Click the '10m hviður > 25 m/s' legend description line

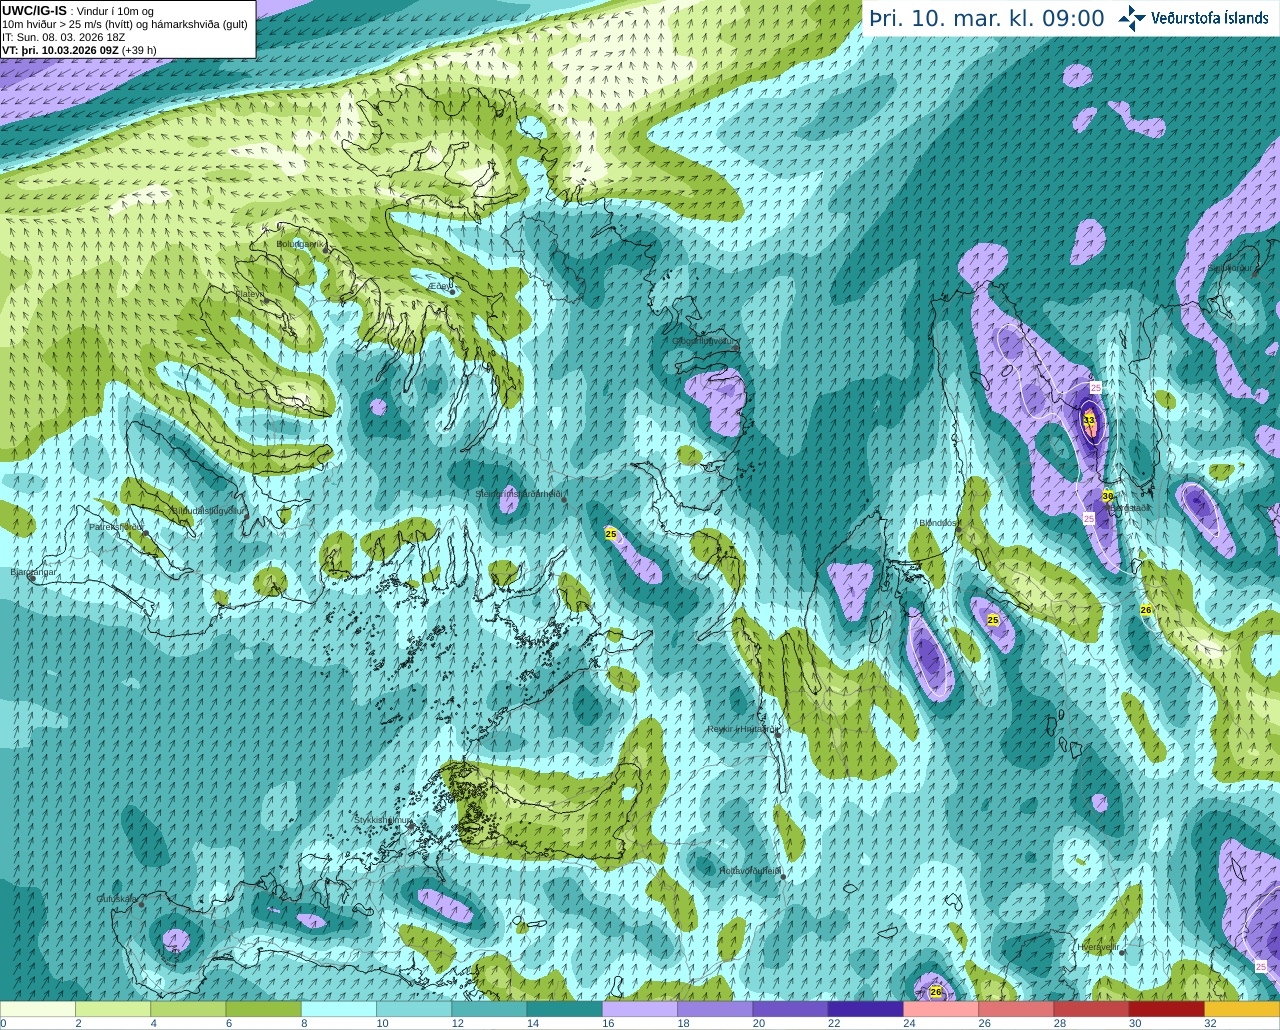(x=125, y=24)
